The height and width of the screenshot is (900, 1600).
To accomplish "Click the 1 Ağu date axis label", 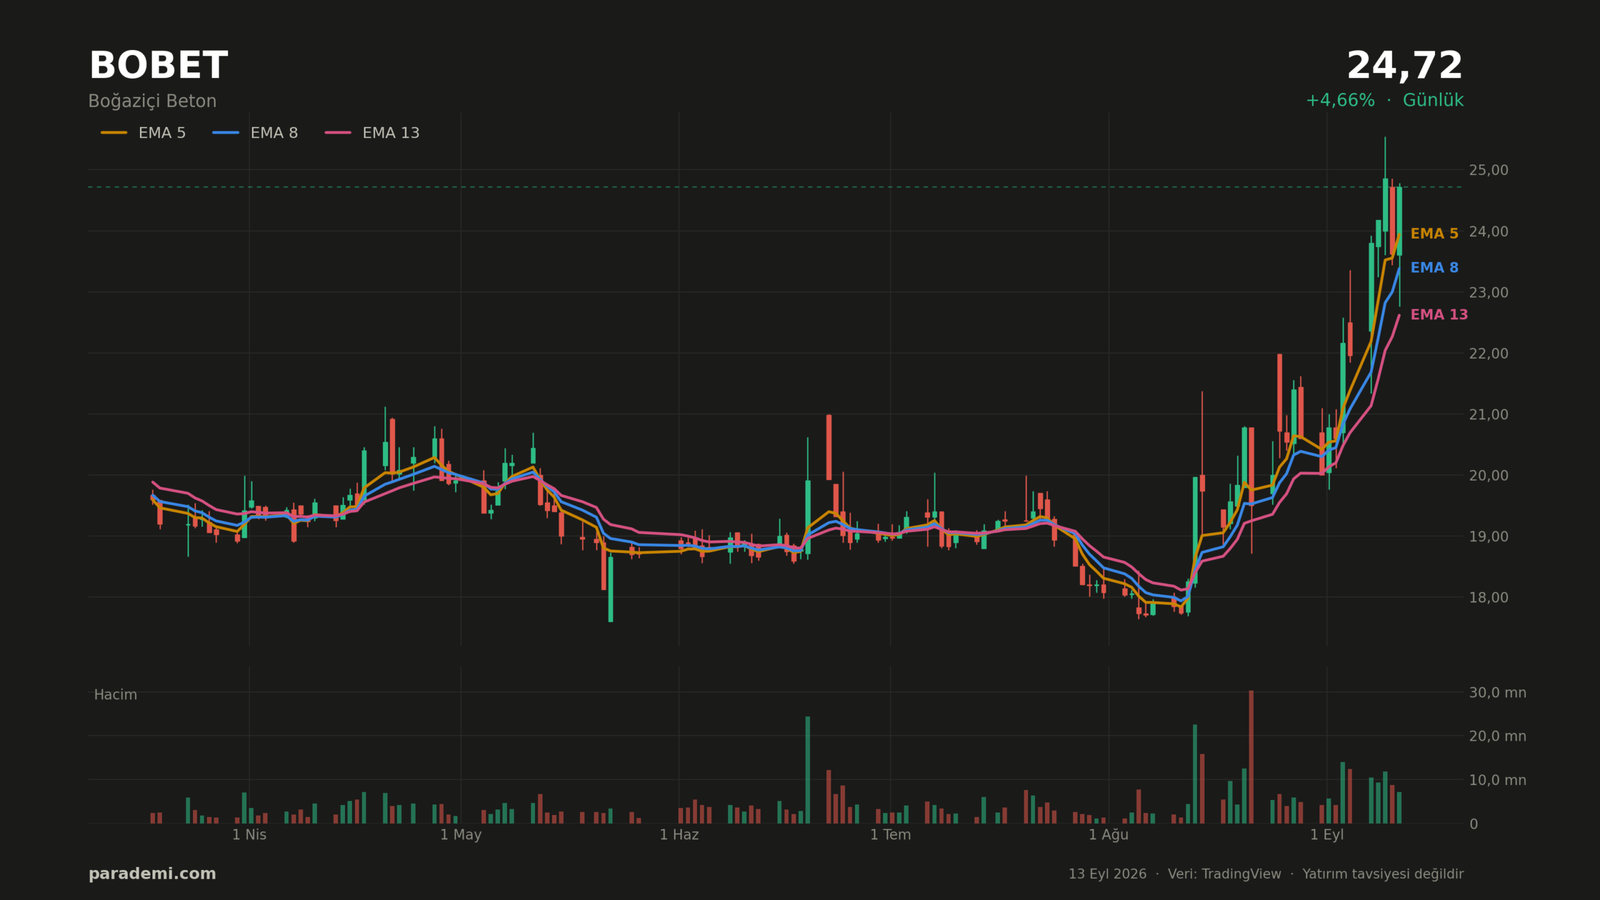I will coord(1108,835).
